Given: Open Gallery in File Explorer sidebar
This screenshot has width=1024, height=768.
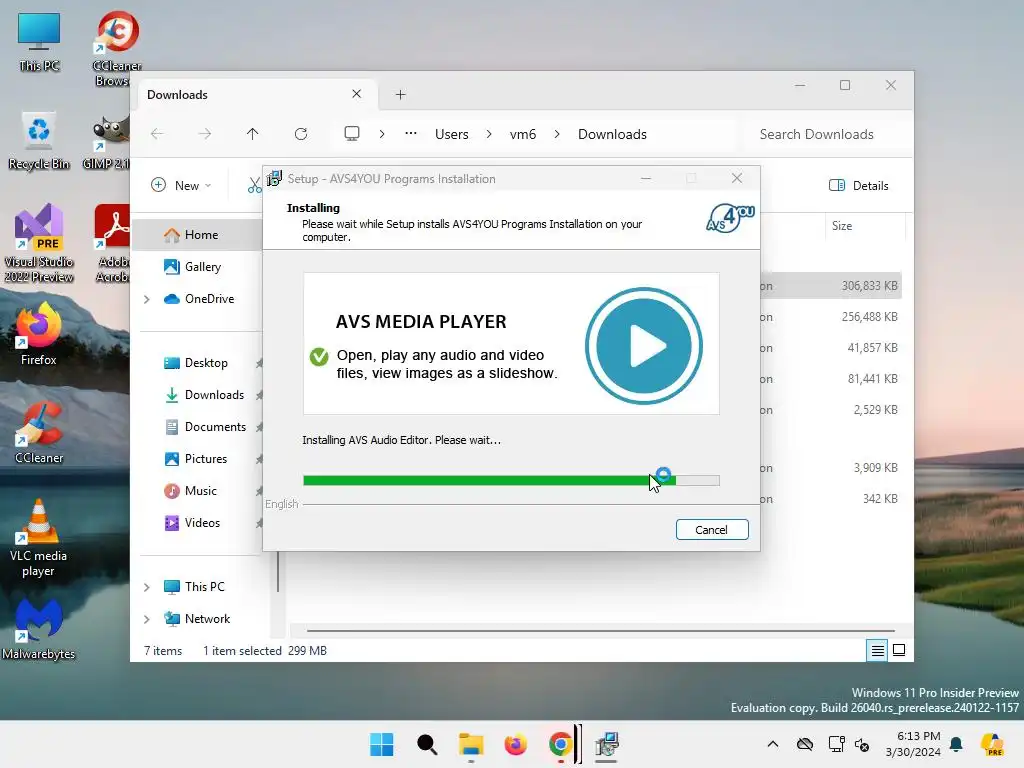Looking at the screenshot, I should click(x=202, y=266).
